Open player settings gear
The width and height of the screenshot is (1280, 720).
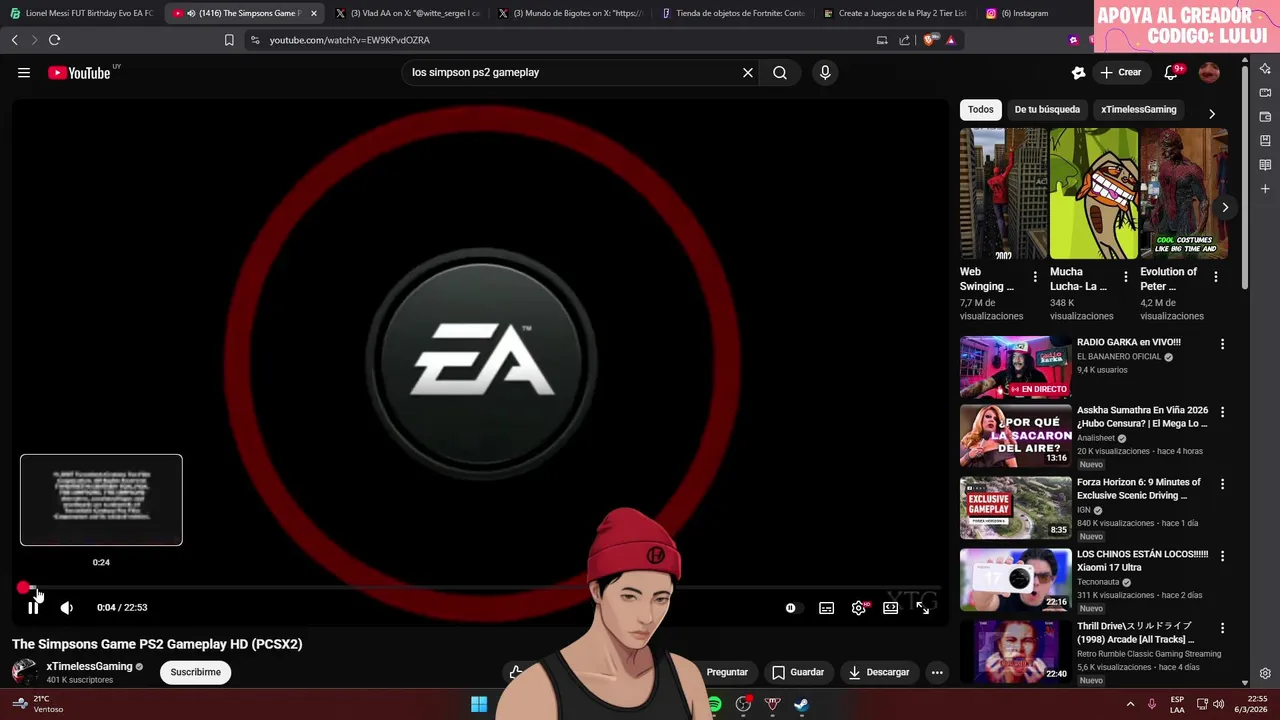tap(859, 608)
